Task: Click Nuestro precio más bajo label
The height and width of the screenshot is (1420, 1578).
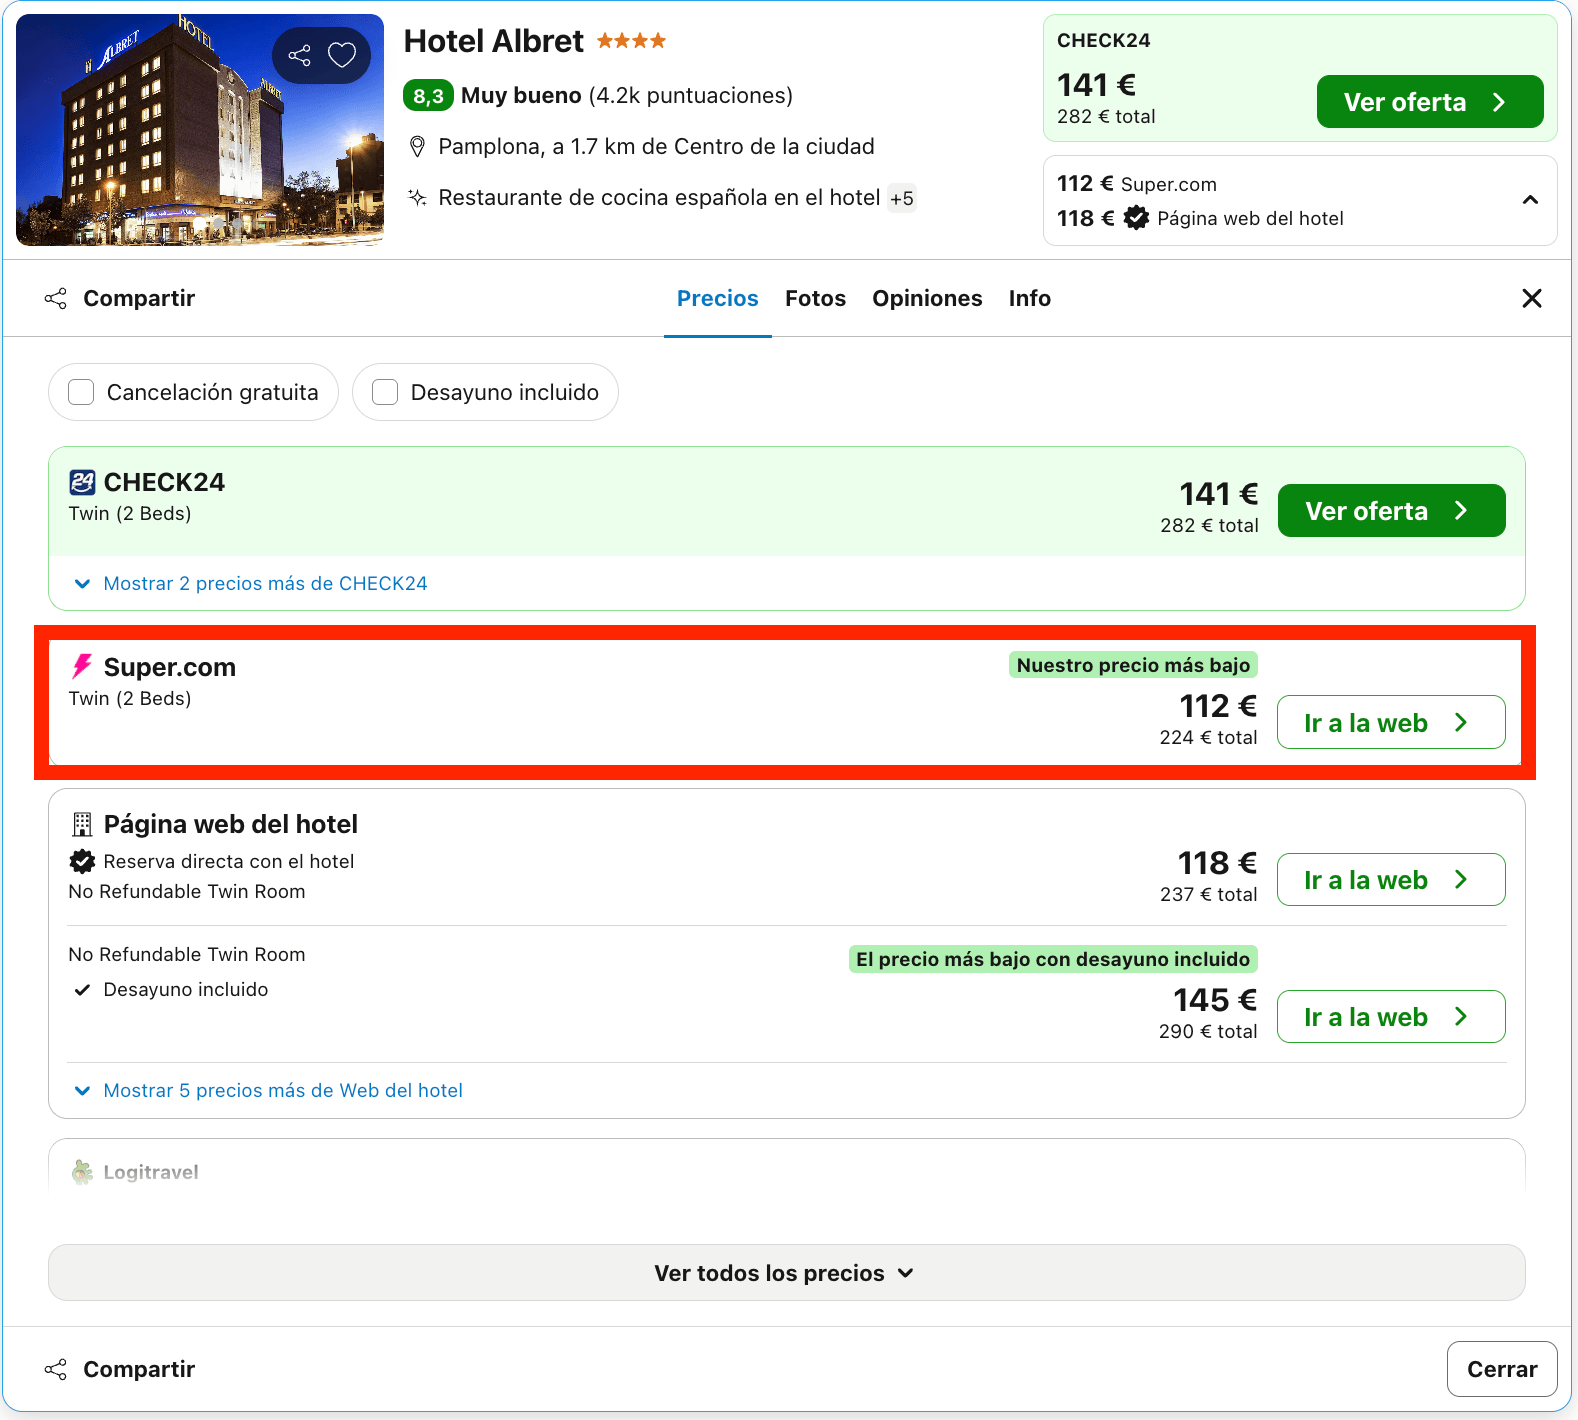Action: coord(1133,665)
